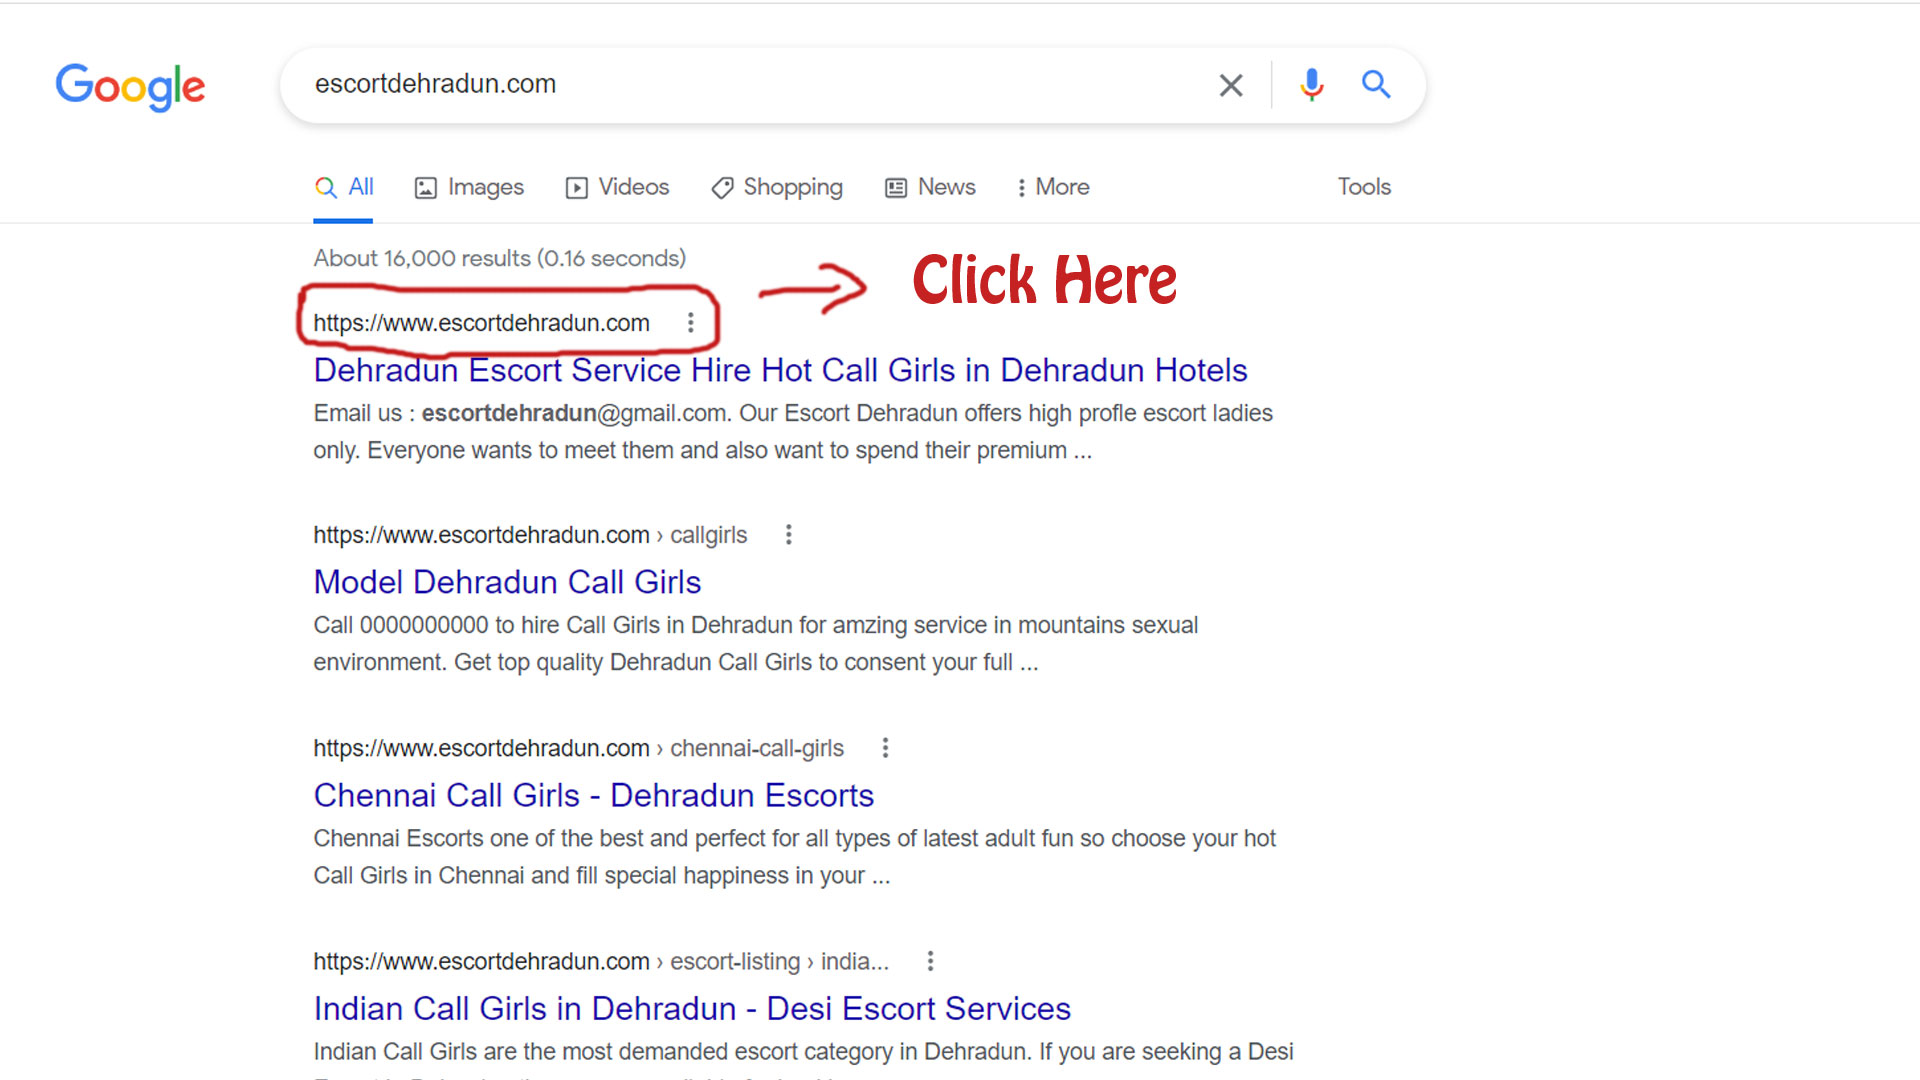The height and width of the screenshot is (1080, 1920).
Task: Select the All results tab
Action: [343, 187]
